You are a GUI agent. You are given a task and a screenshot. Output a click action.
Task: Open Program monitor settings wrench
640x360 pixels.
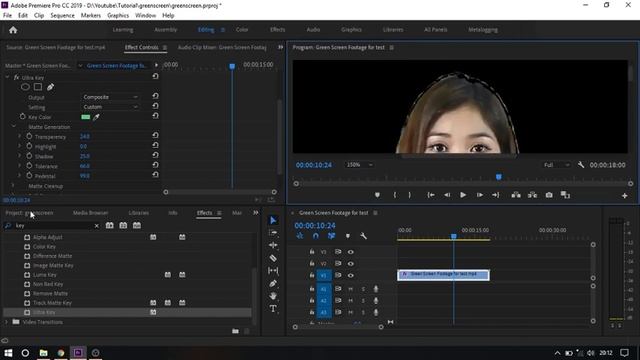point(581,165)
